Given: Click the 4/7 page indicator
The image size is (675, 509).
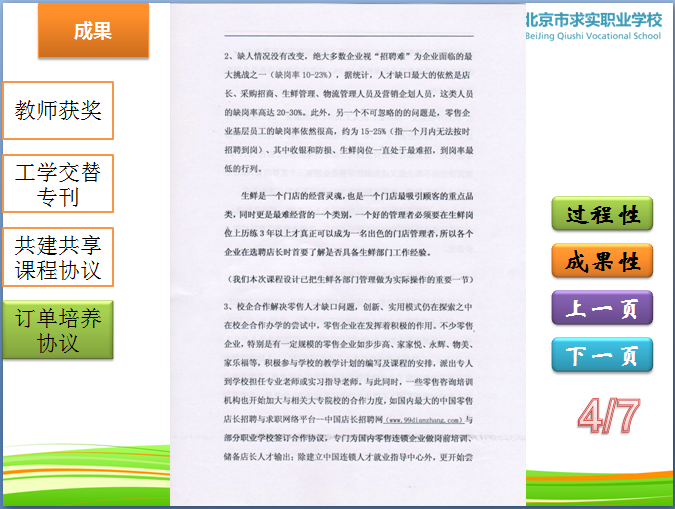Looking at the screenshot, I should click(x=609, y=415).
